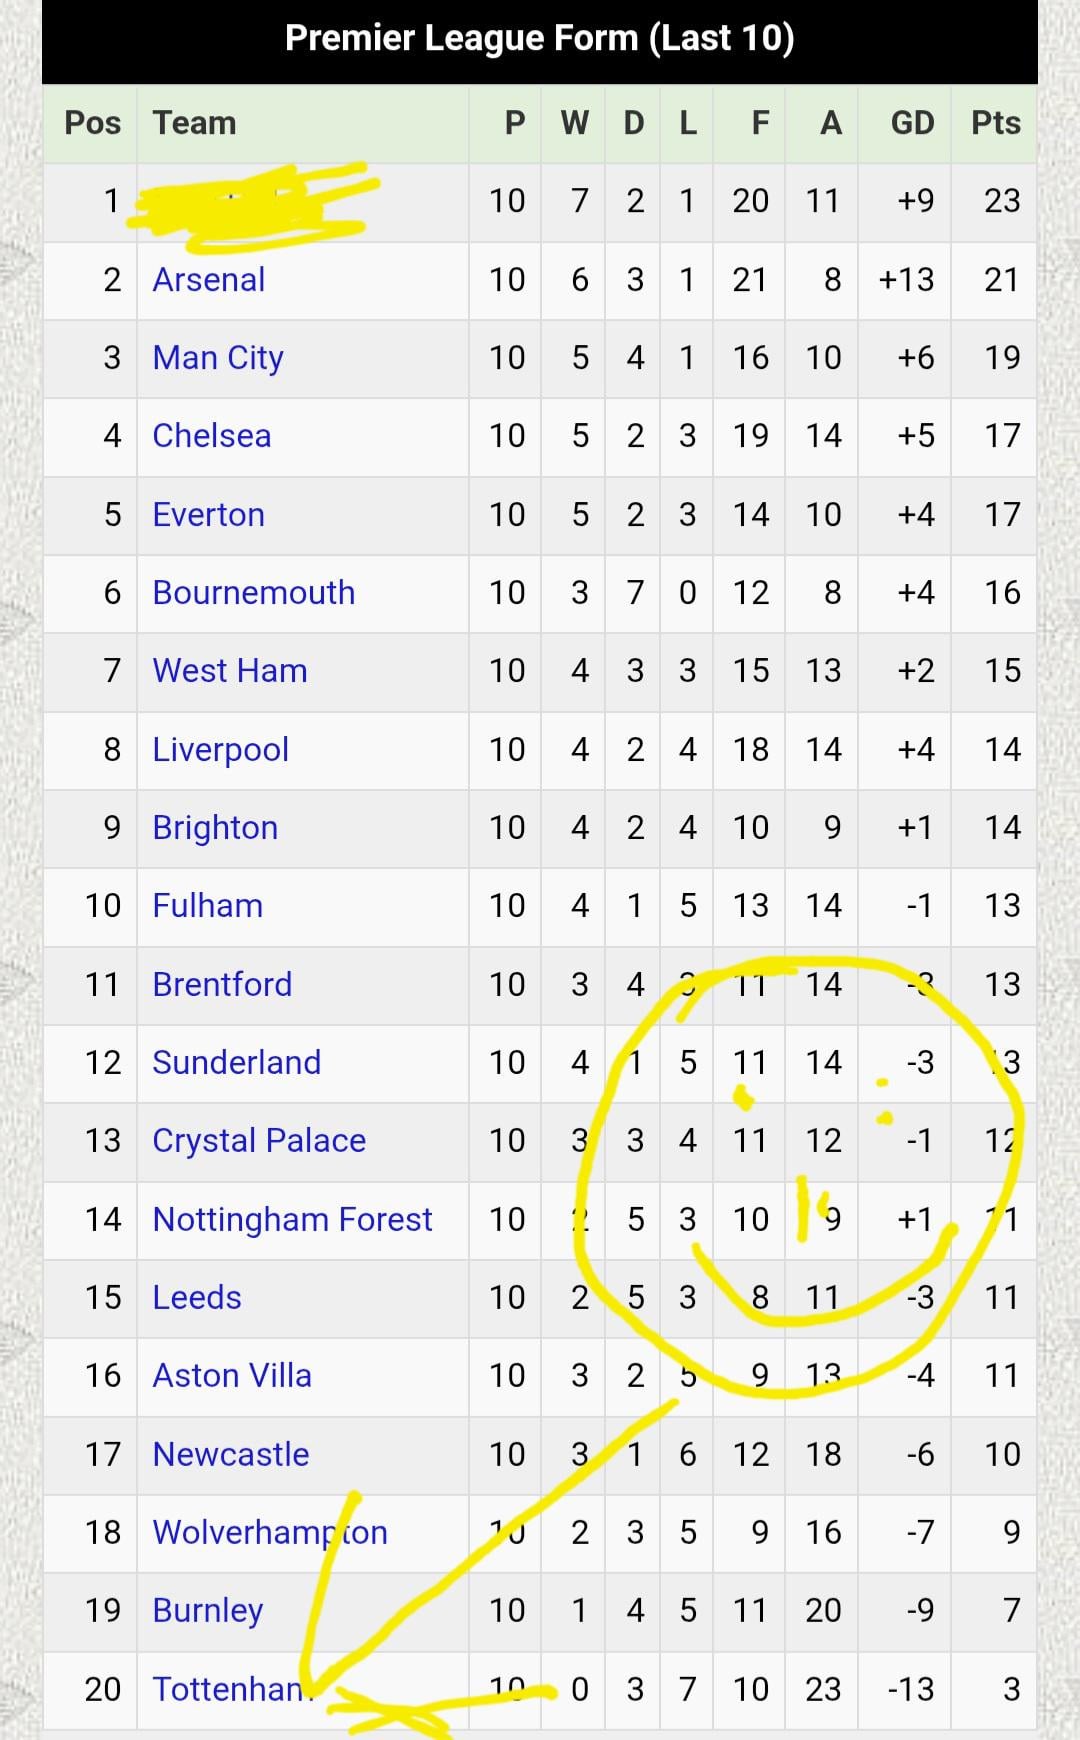The width and height of the screenshot is (1080, 1740).
Task: Open the Sunderland team link
Action: [237, 1063]
